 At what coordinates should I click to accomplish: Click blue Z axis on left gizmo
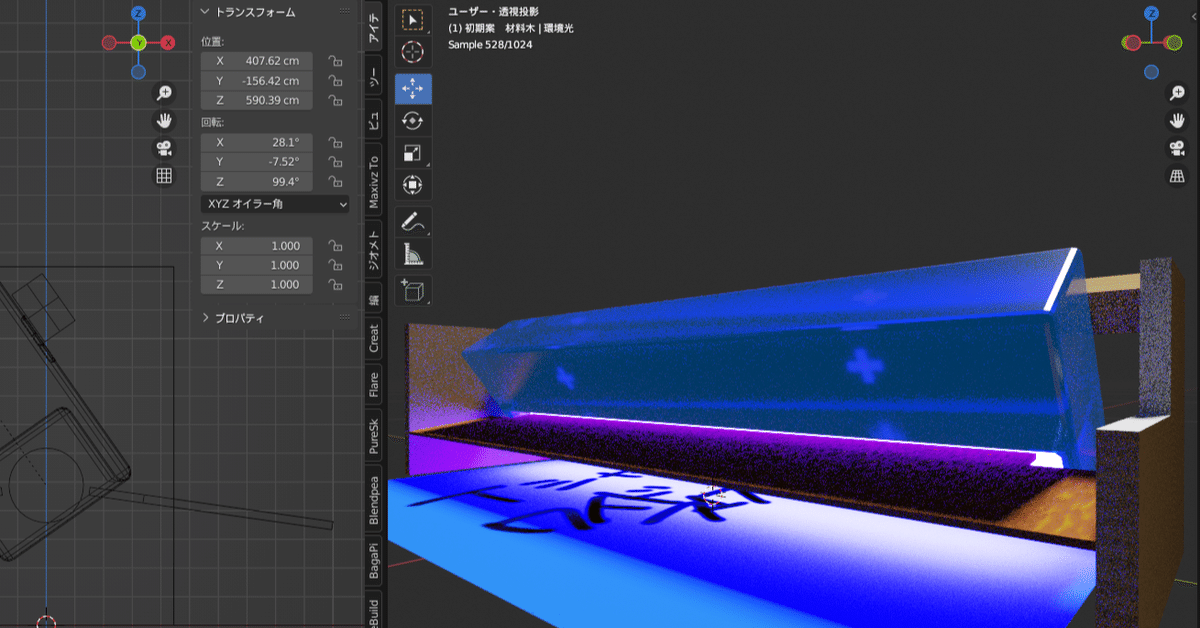pyautogui.click(x=138, y=13)
